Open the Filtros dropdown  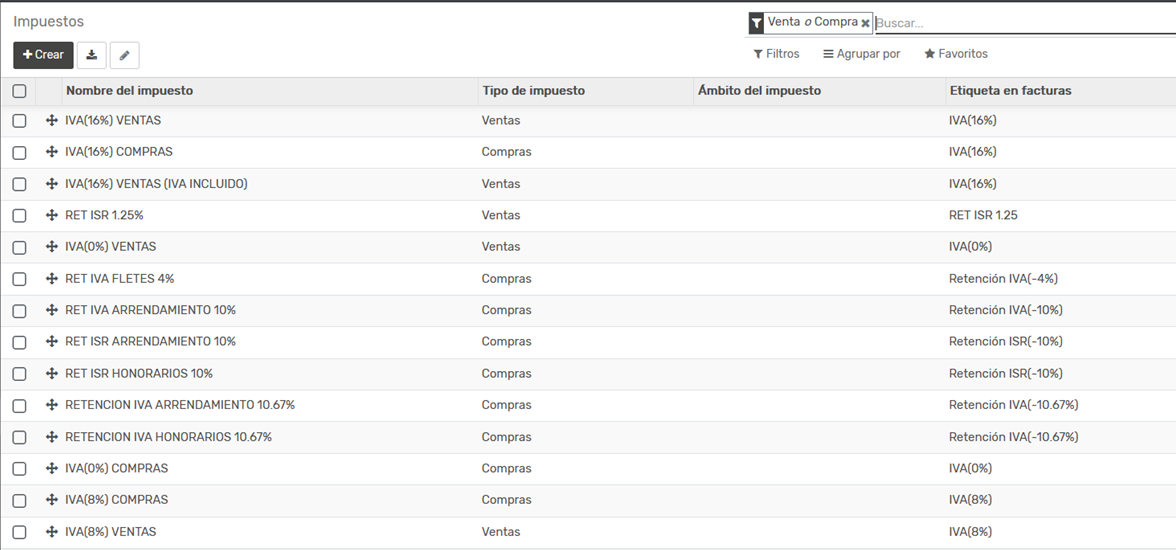pos(776,54)
